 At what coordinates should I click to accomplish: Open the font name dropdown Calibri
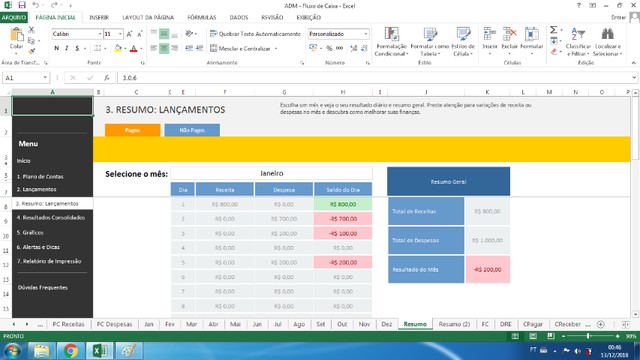(100, 34)
